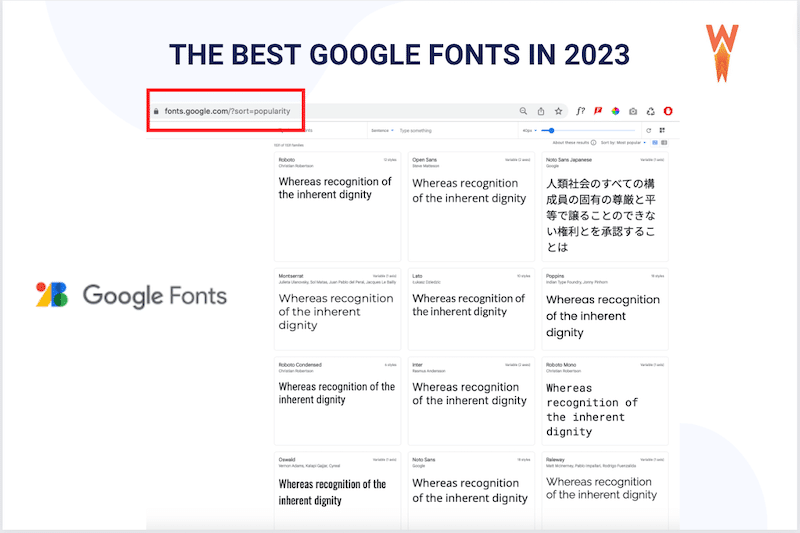
Task: Click the fonts.google.com address bar URL
Action: (x=227, y=111)
